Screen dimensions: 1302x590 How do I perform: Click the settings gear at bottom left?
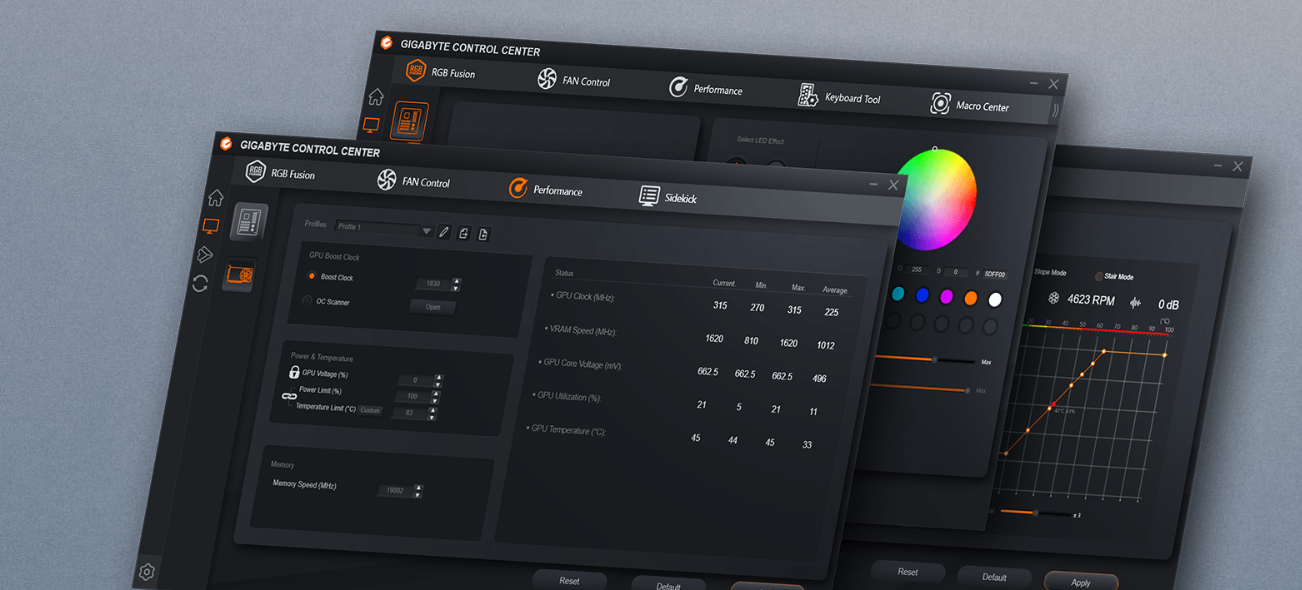(147, 572)
